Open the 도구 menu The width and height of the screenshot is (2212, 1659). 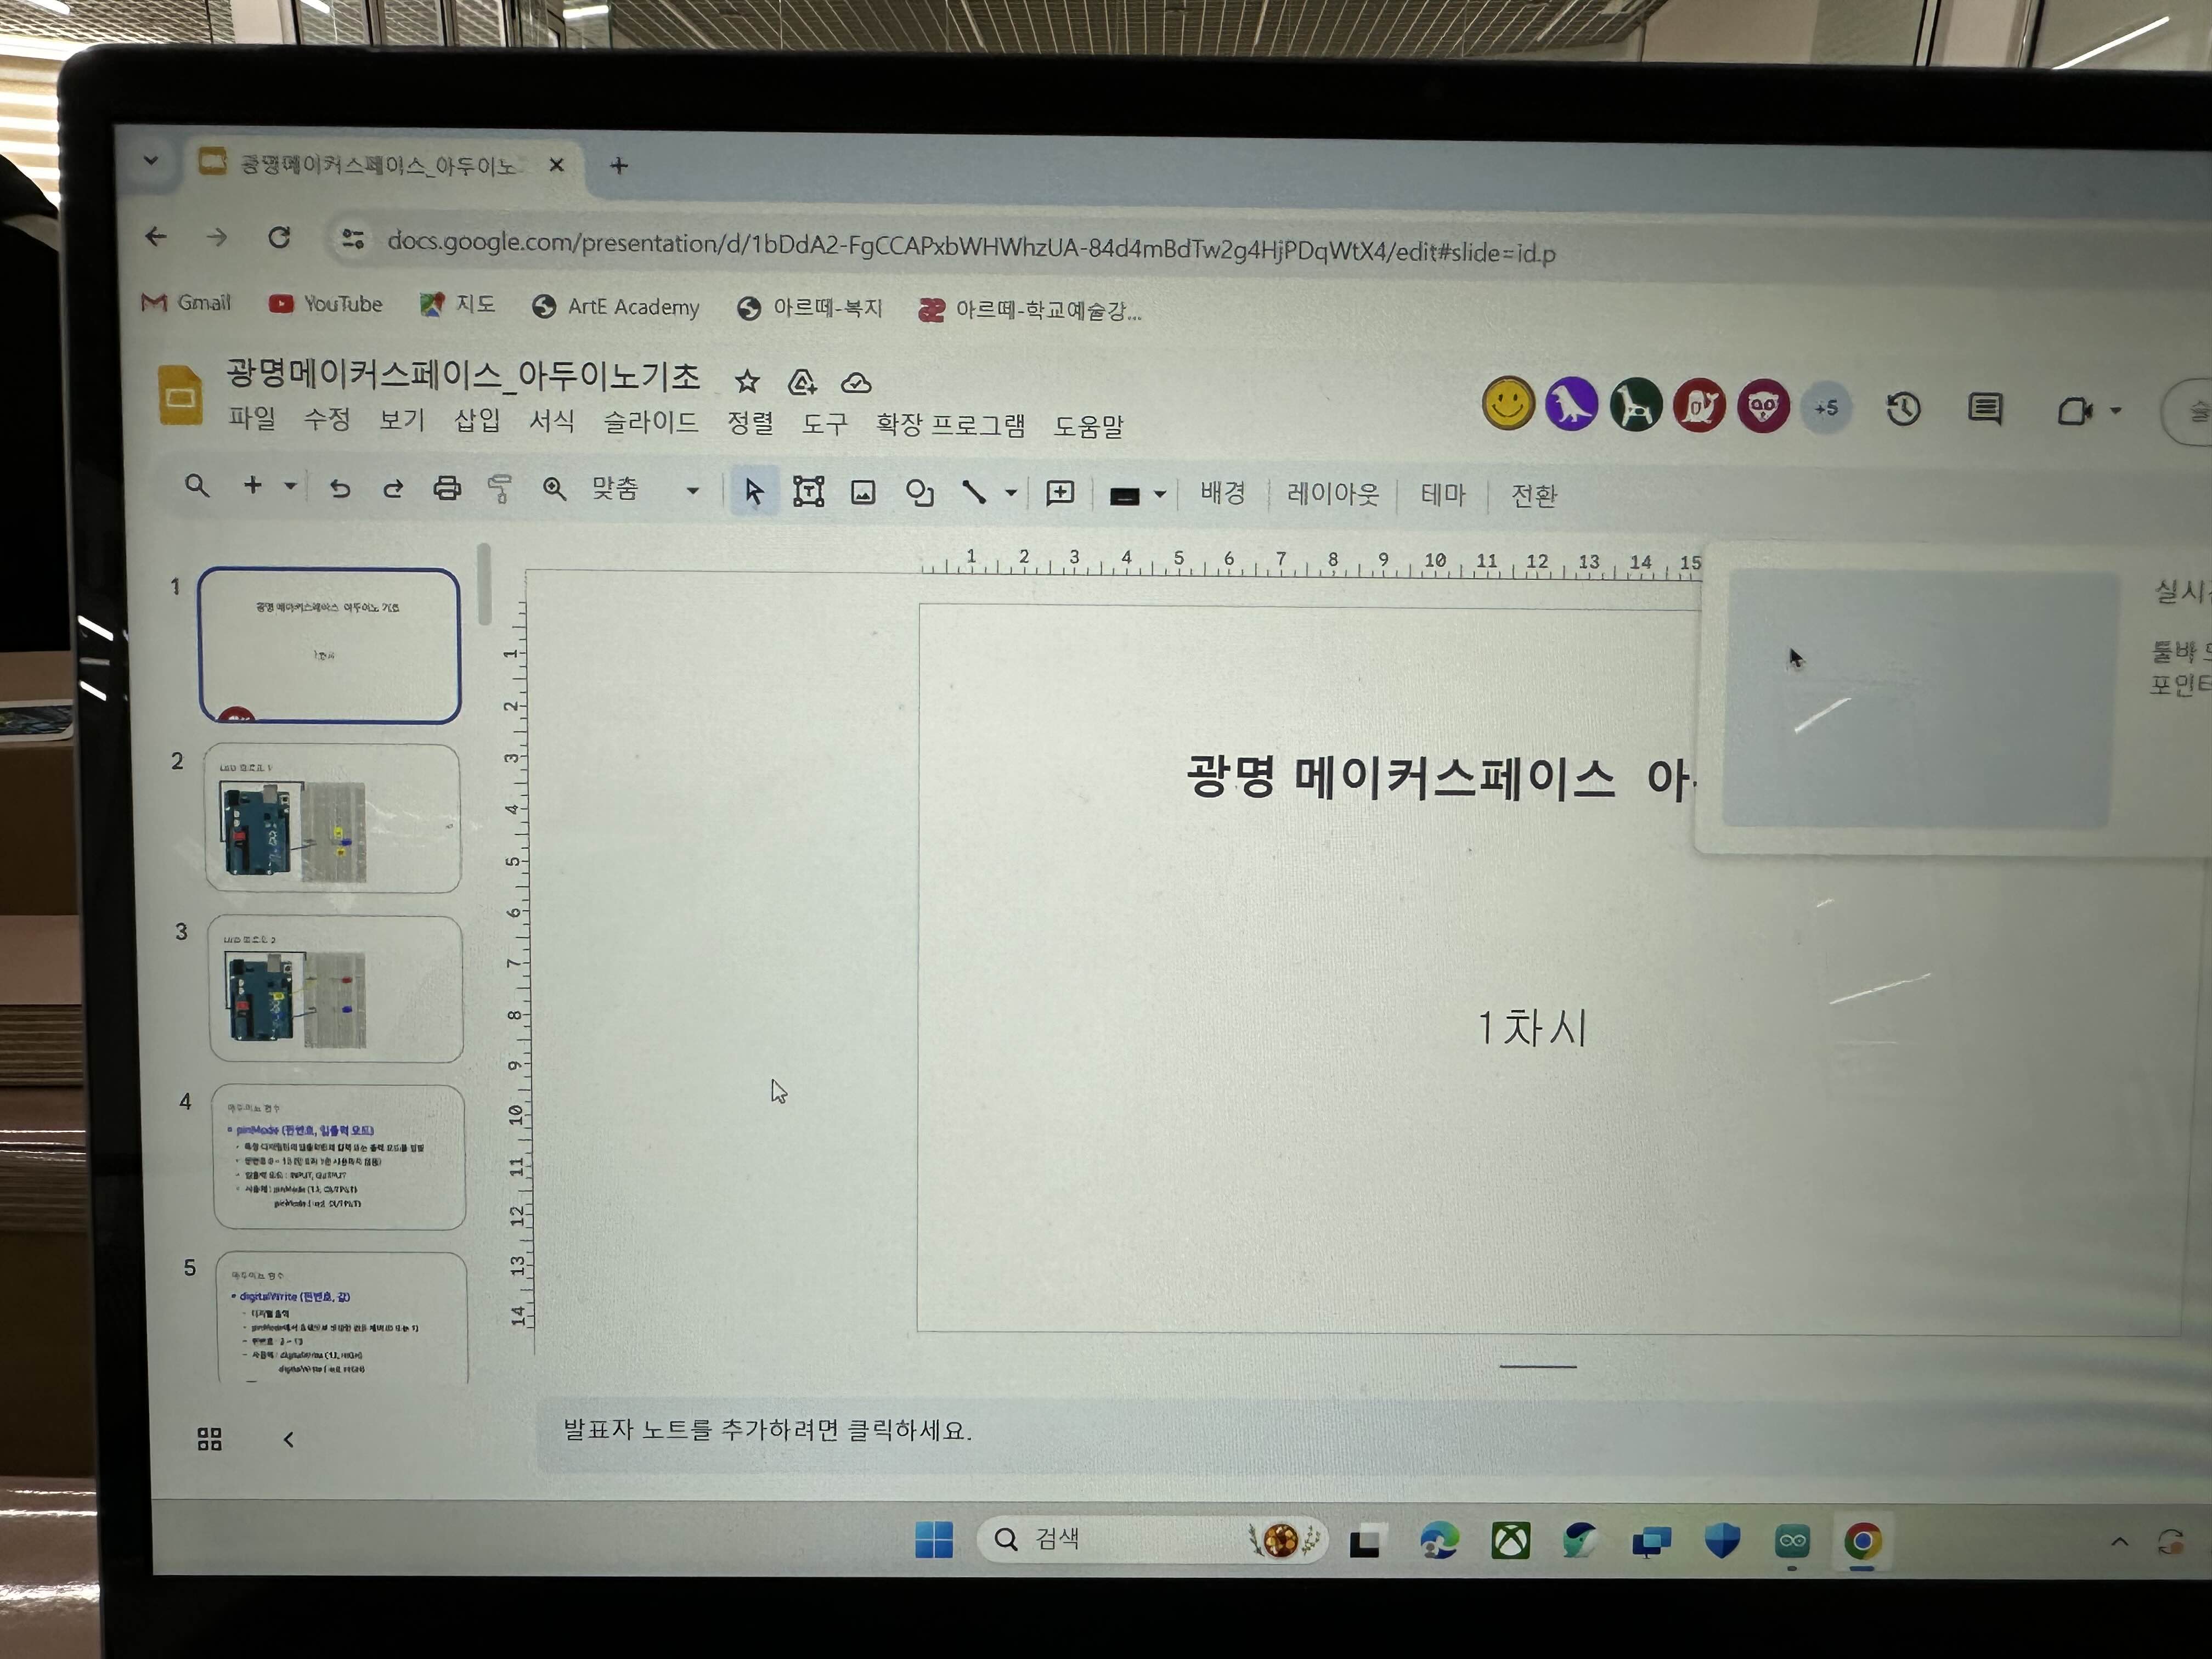point(825,424)
